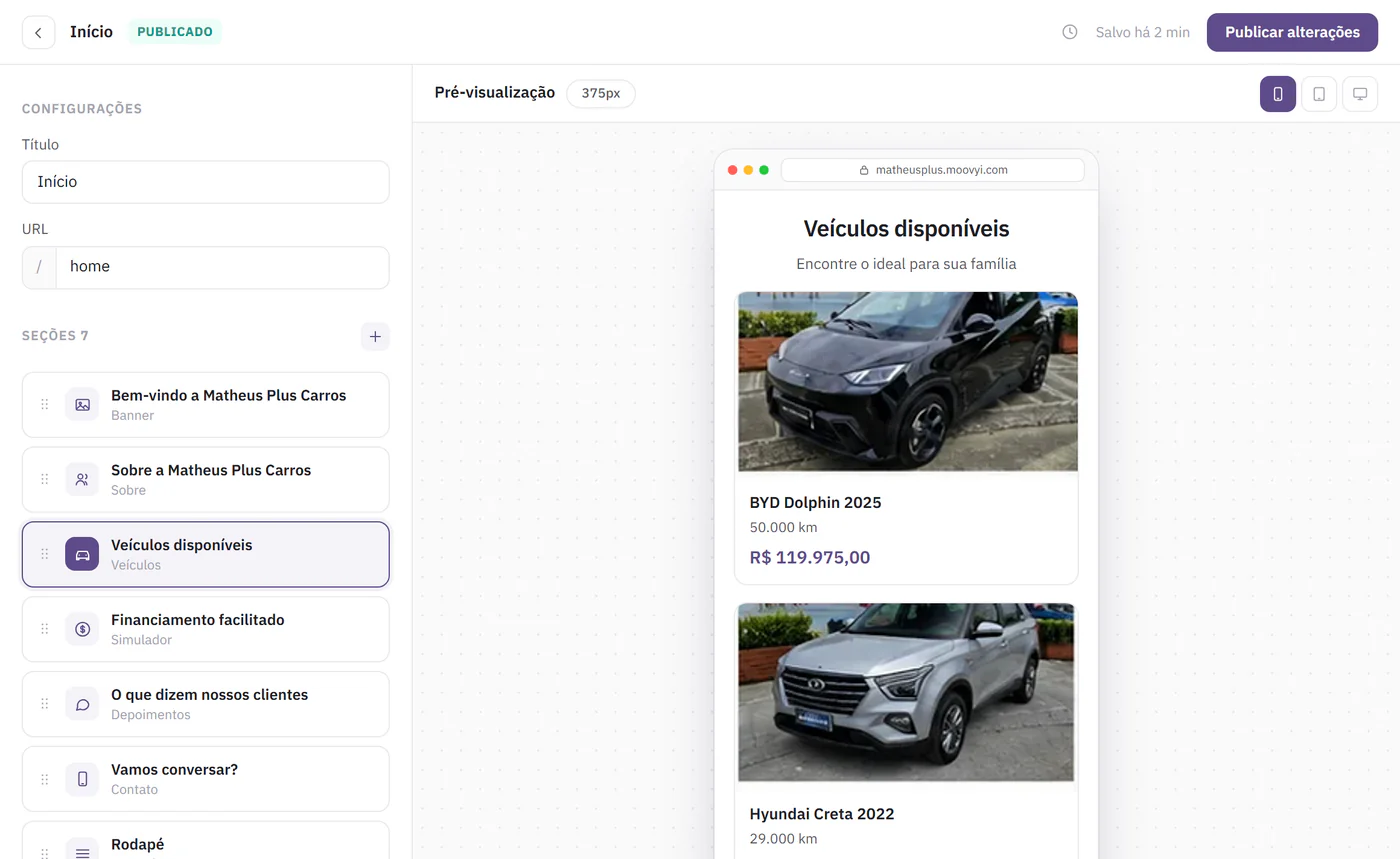Click the R$ 119.975,00 price
1400x859 pixels.
810,557
